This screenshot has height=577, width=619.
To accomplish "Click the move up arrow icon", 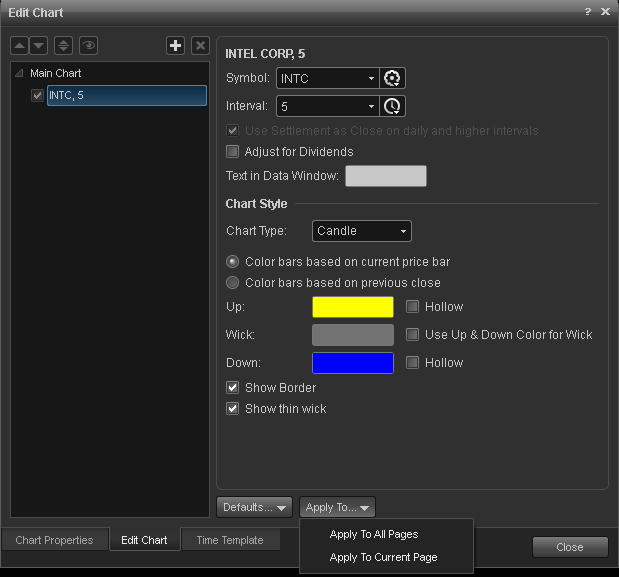I will (19, 46).
